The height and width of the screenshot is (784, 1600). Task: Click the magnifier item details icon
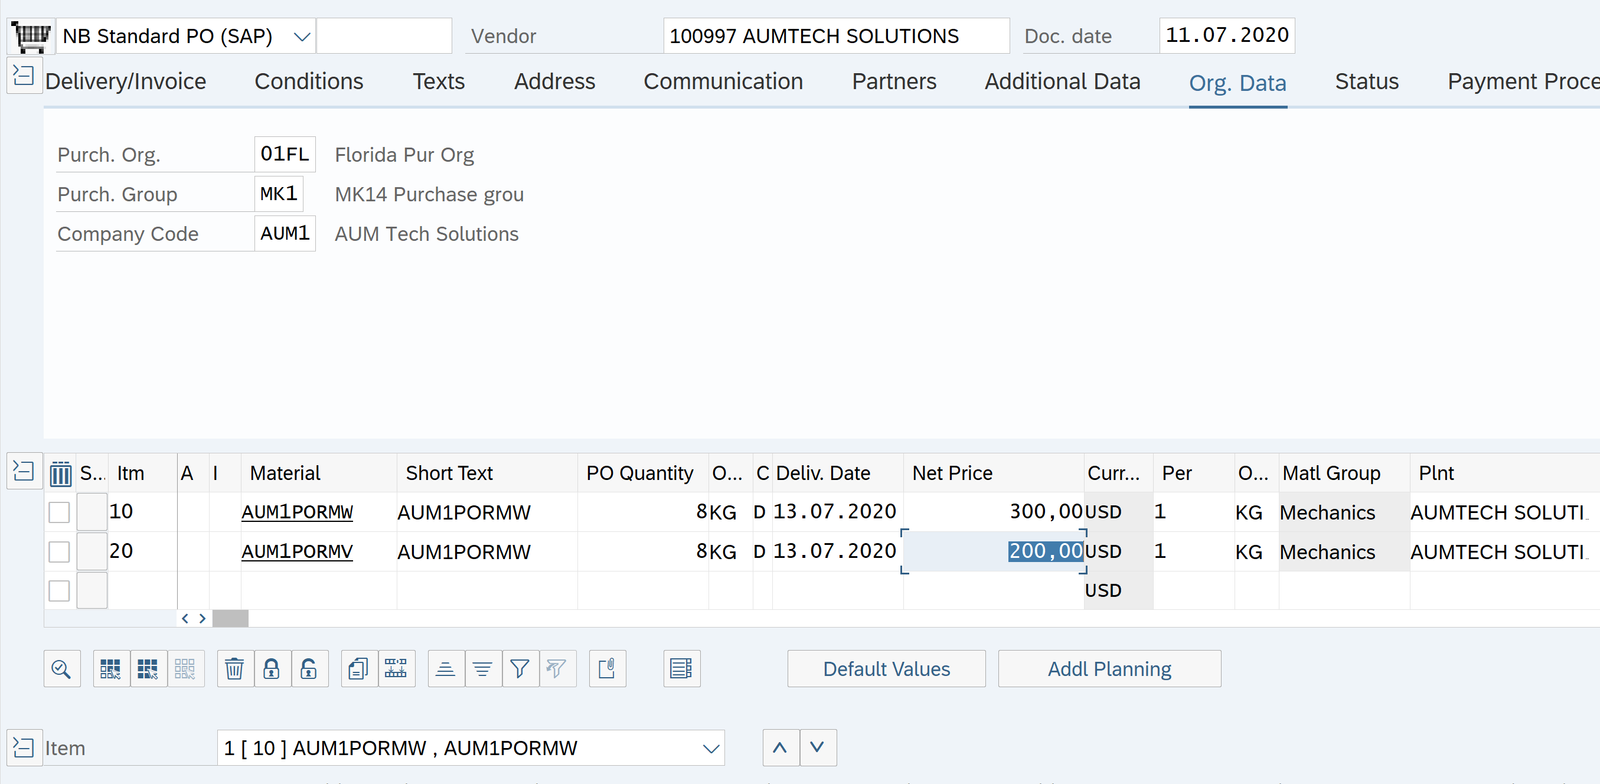tap(61, 669)
